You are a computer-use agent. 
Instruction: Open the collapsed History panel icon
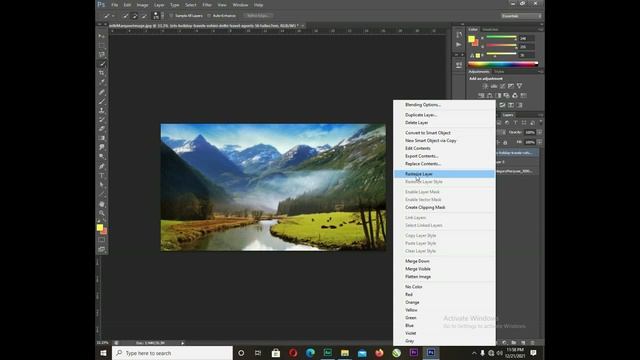click(x=459, y=35)
